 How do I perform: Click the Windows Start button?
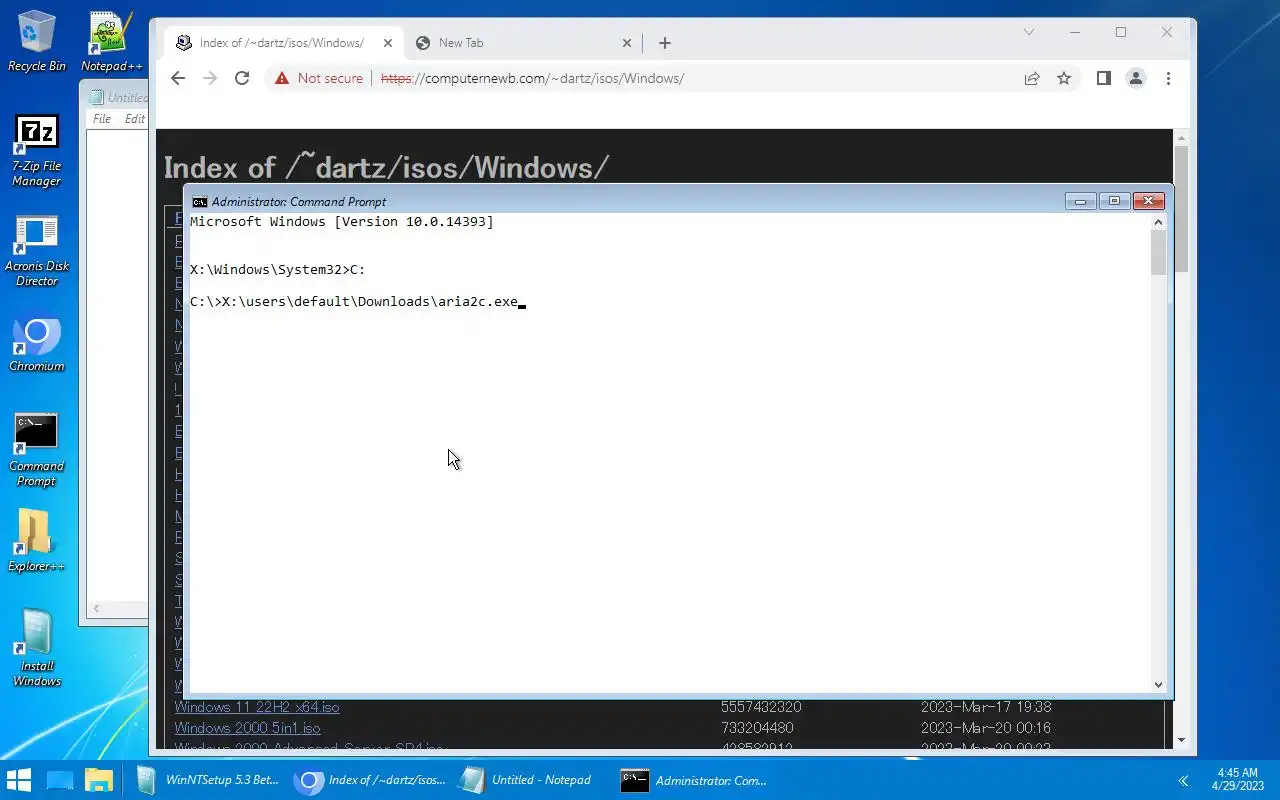19,780
